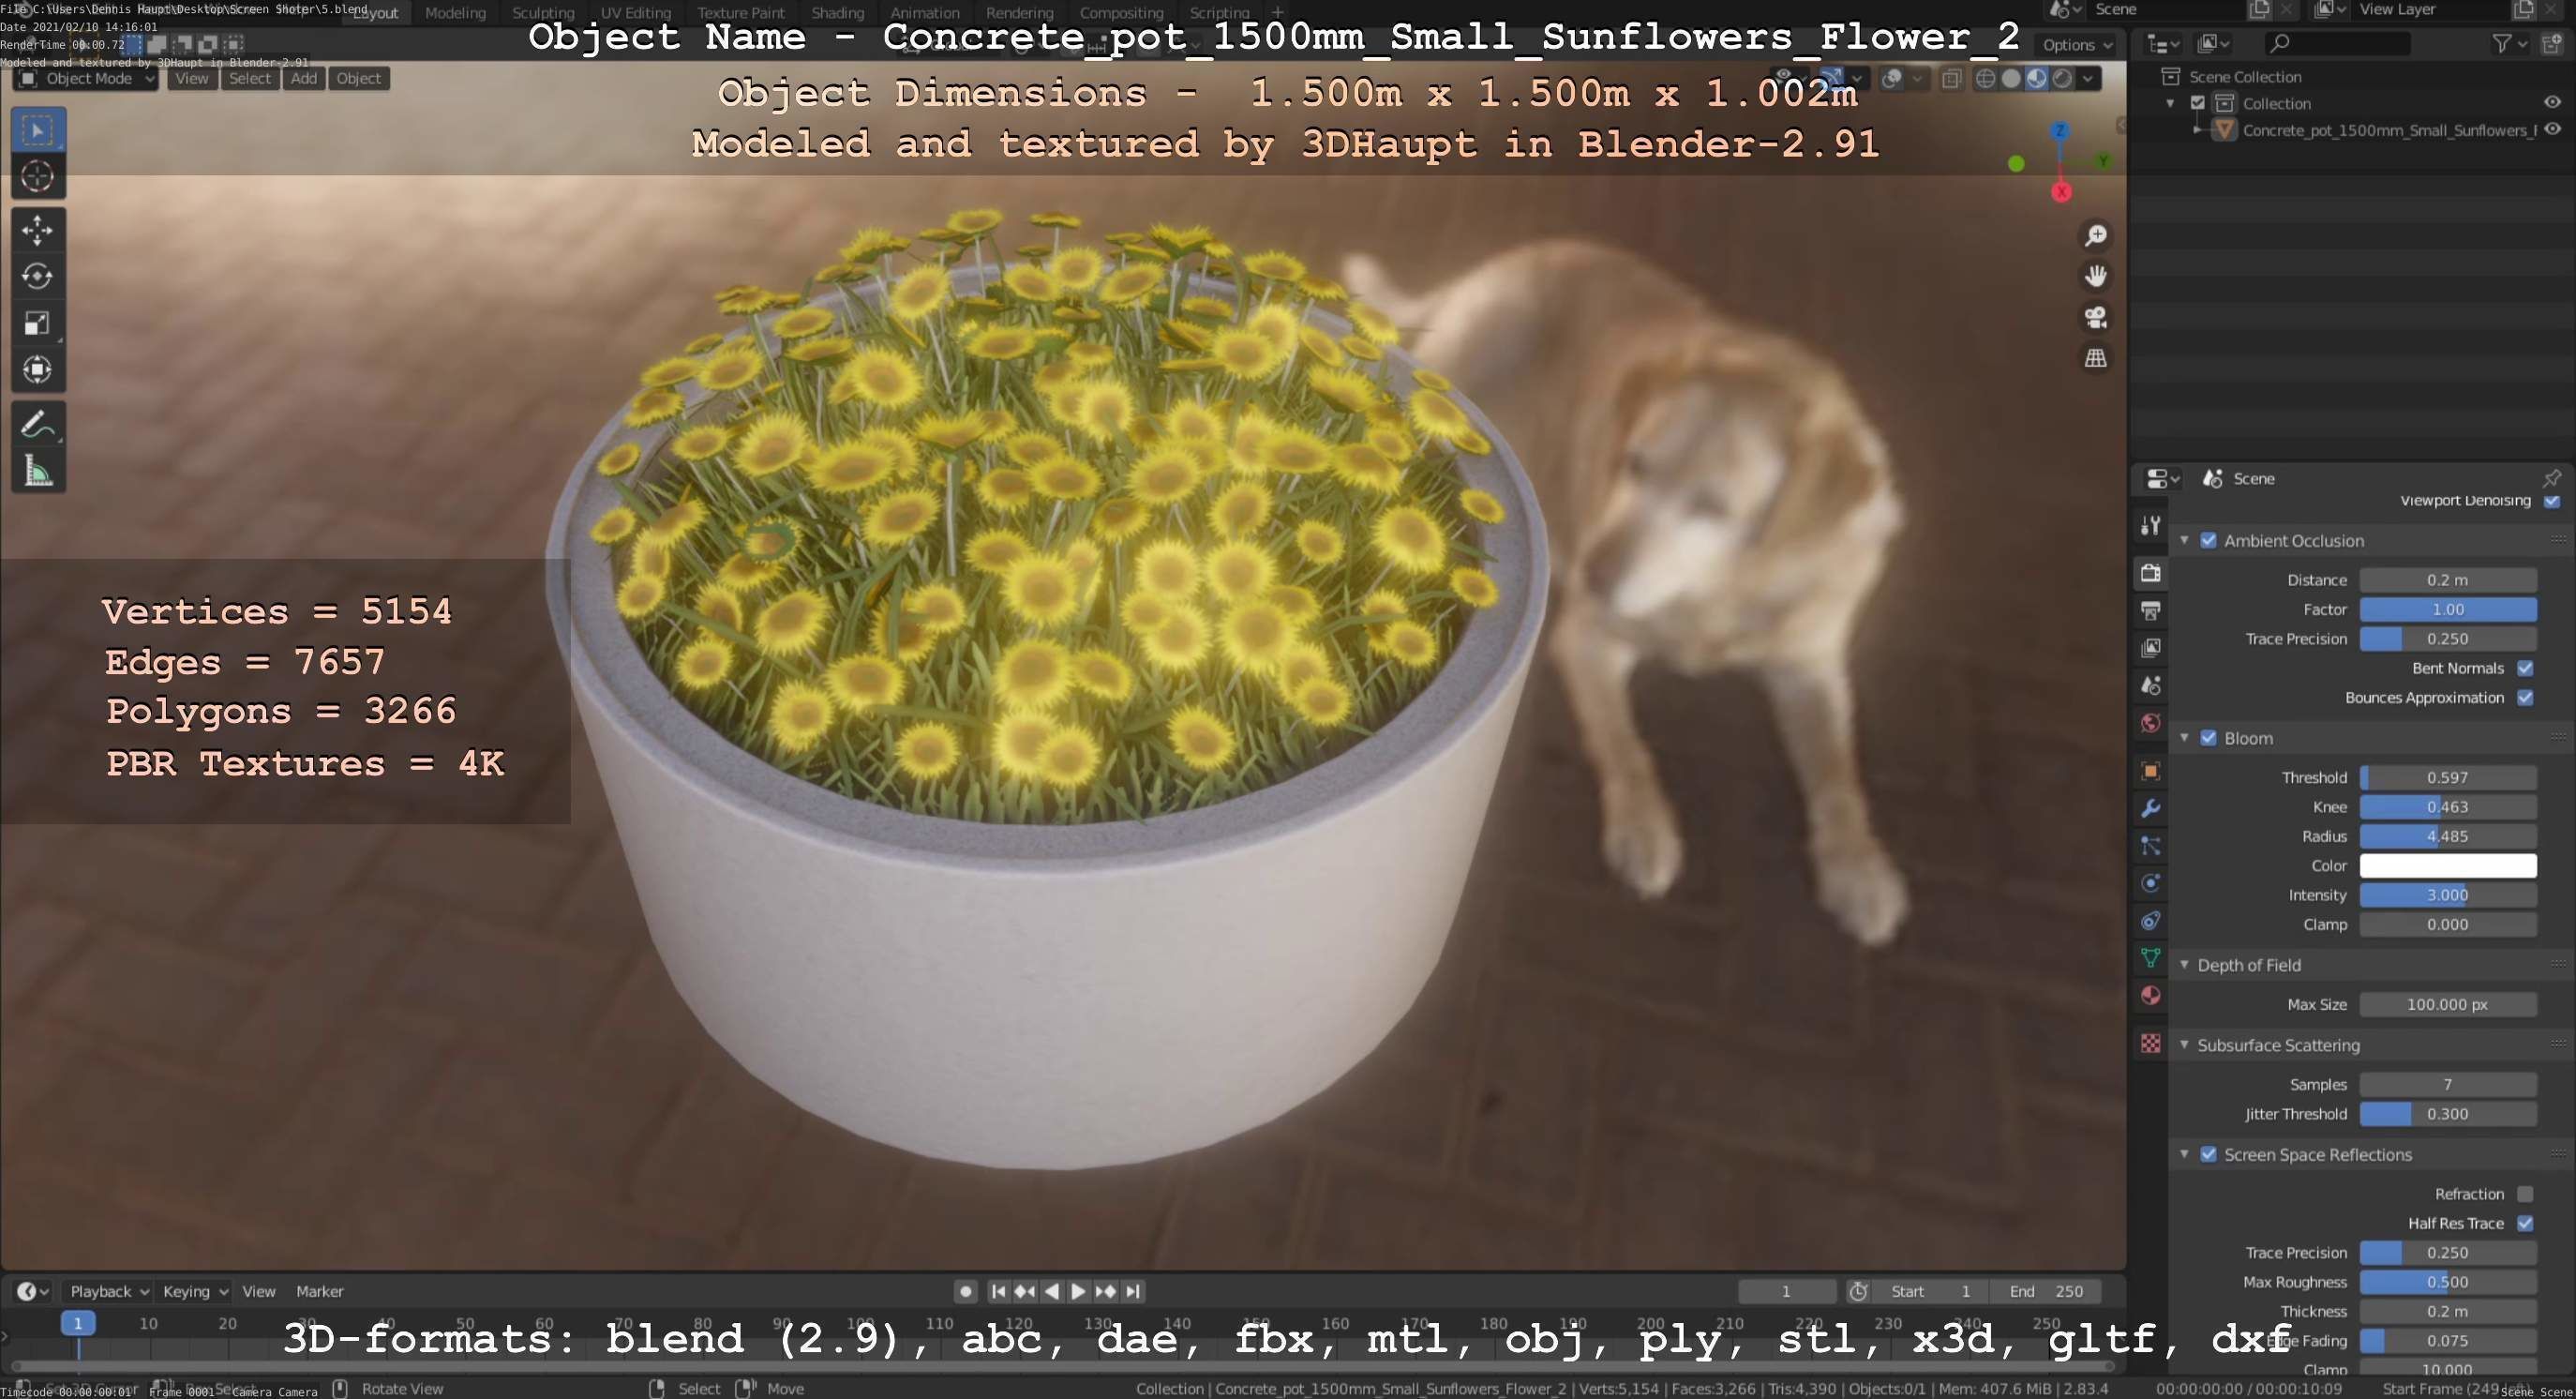Switch perspective/orthographic with grid icon
Viewport: 2576px width, 1399px height.
pyautogui.click(x=2095, y=358)
